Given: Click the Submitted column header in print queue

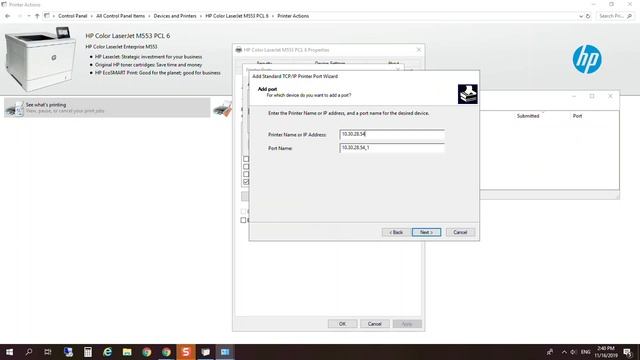Looking at the screenshot, I should click(x=528, y=116).
